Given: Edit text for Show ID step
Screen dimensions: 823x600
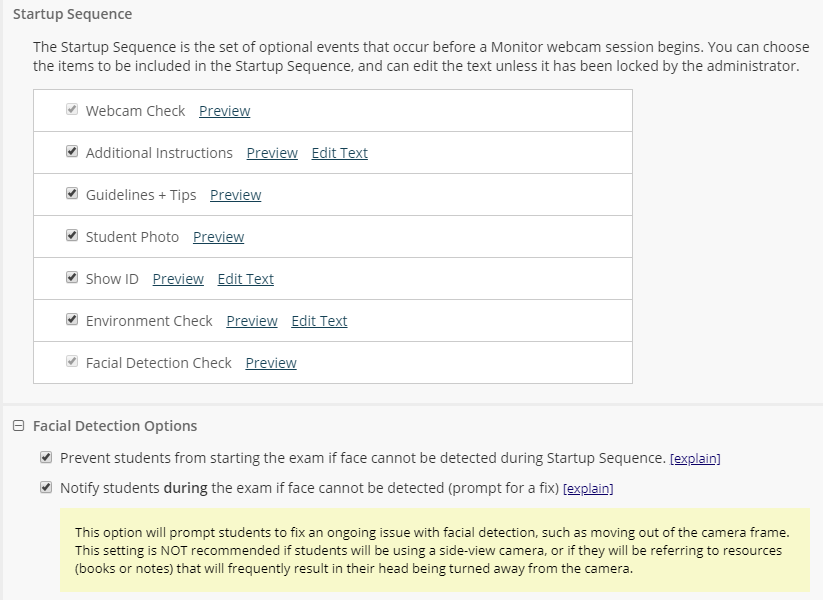Looking at the screenshot, I should 246,279.
